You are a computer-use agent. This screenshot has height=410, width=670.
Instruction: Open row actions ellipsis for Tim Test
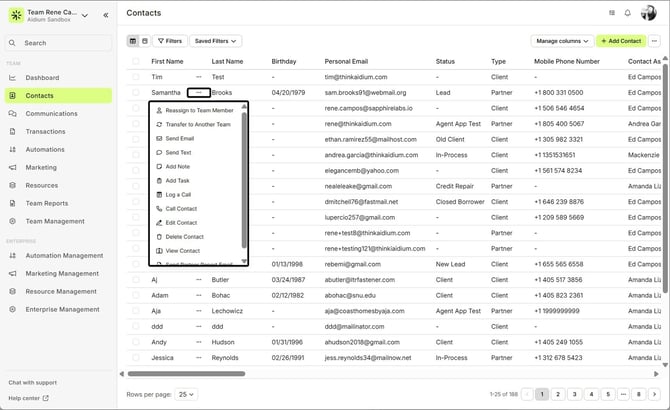[199, 77]
